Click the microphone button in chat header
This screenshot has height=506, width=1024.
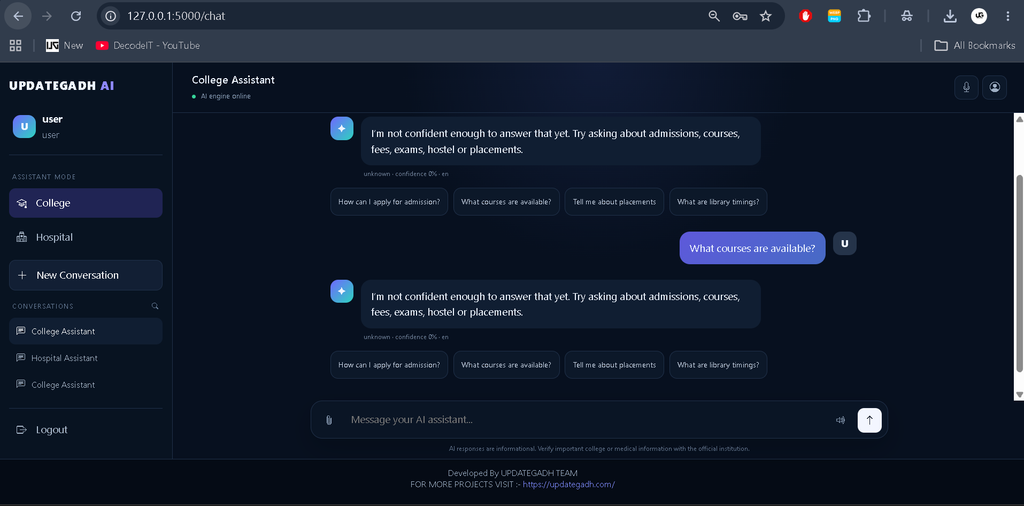(966, 87)
